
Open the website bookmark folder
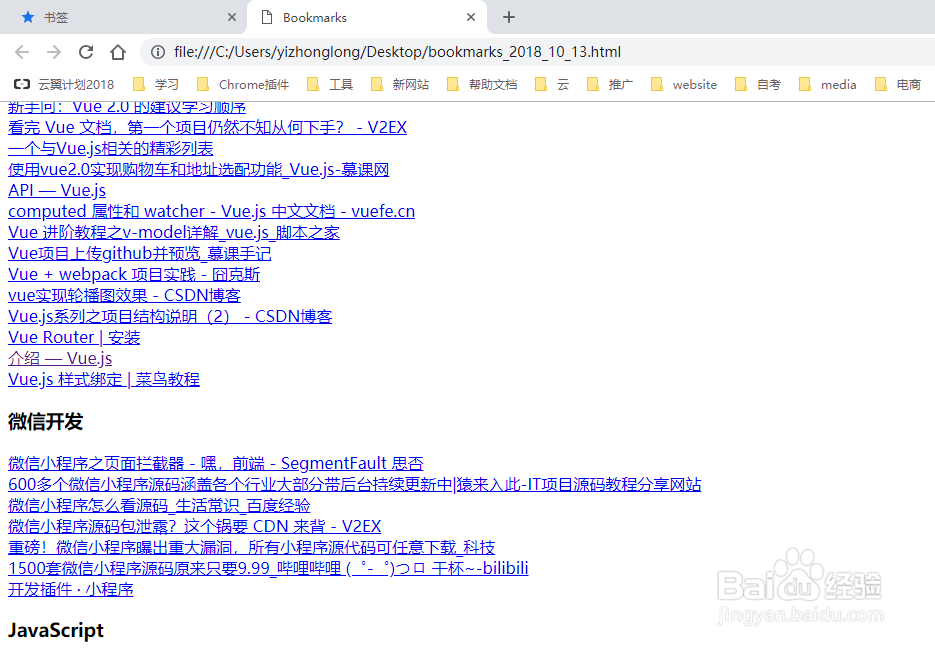[x=684, y=85]
